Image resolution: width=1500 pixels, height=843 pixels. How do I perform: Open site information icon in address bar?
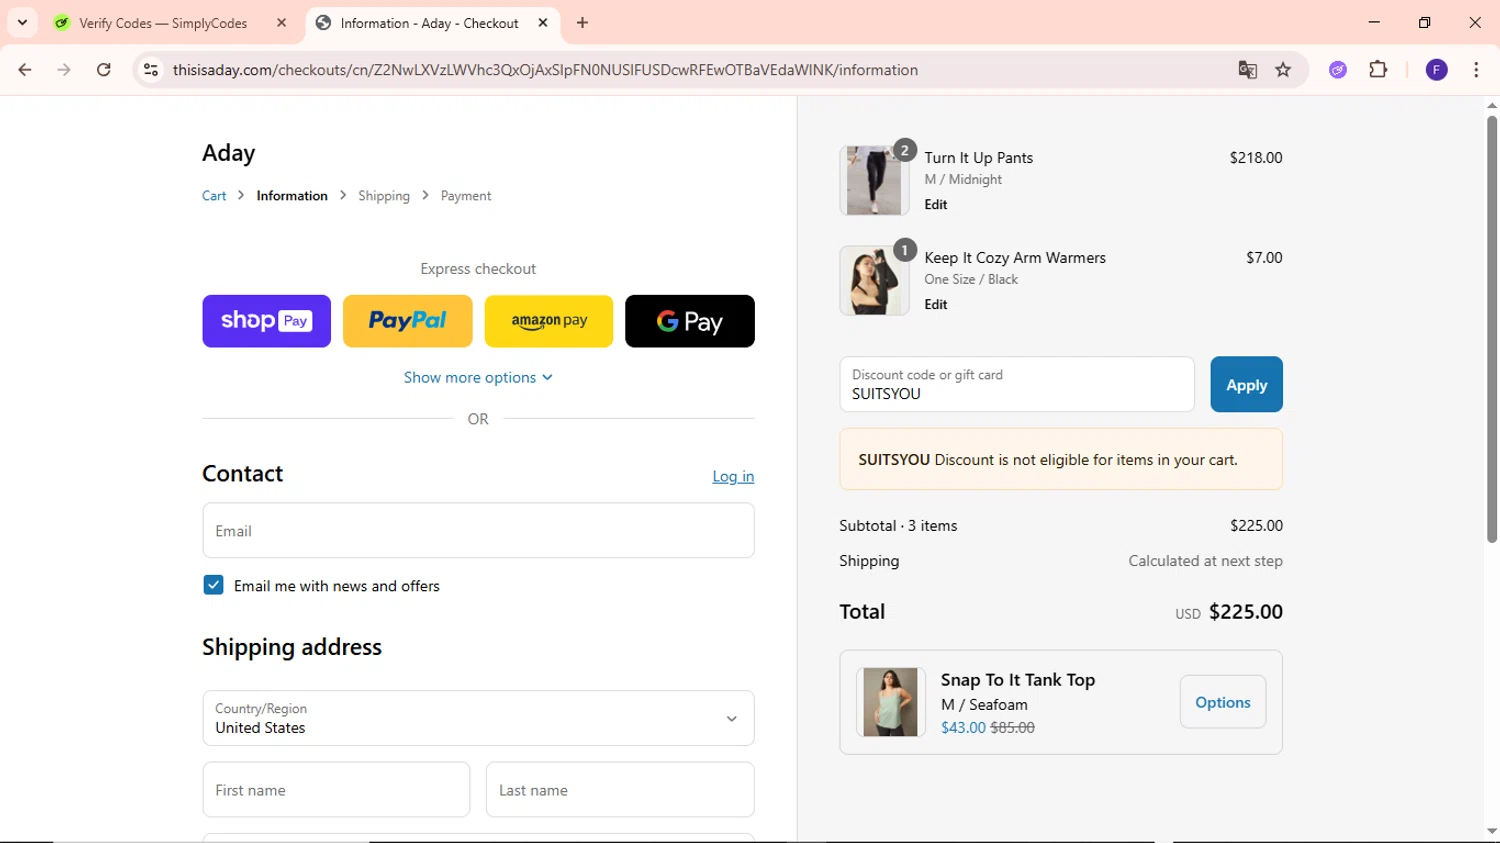pos(151,70)
